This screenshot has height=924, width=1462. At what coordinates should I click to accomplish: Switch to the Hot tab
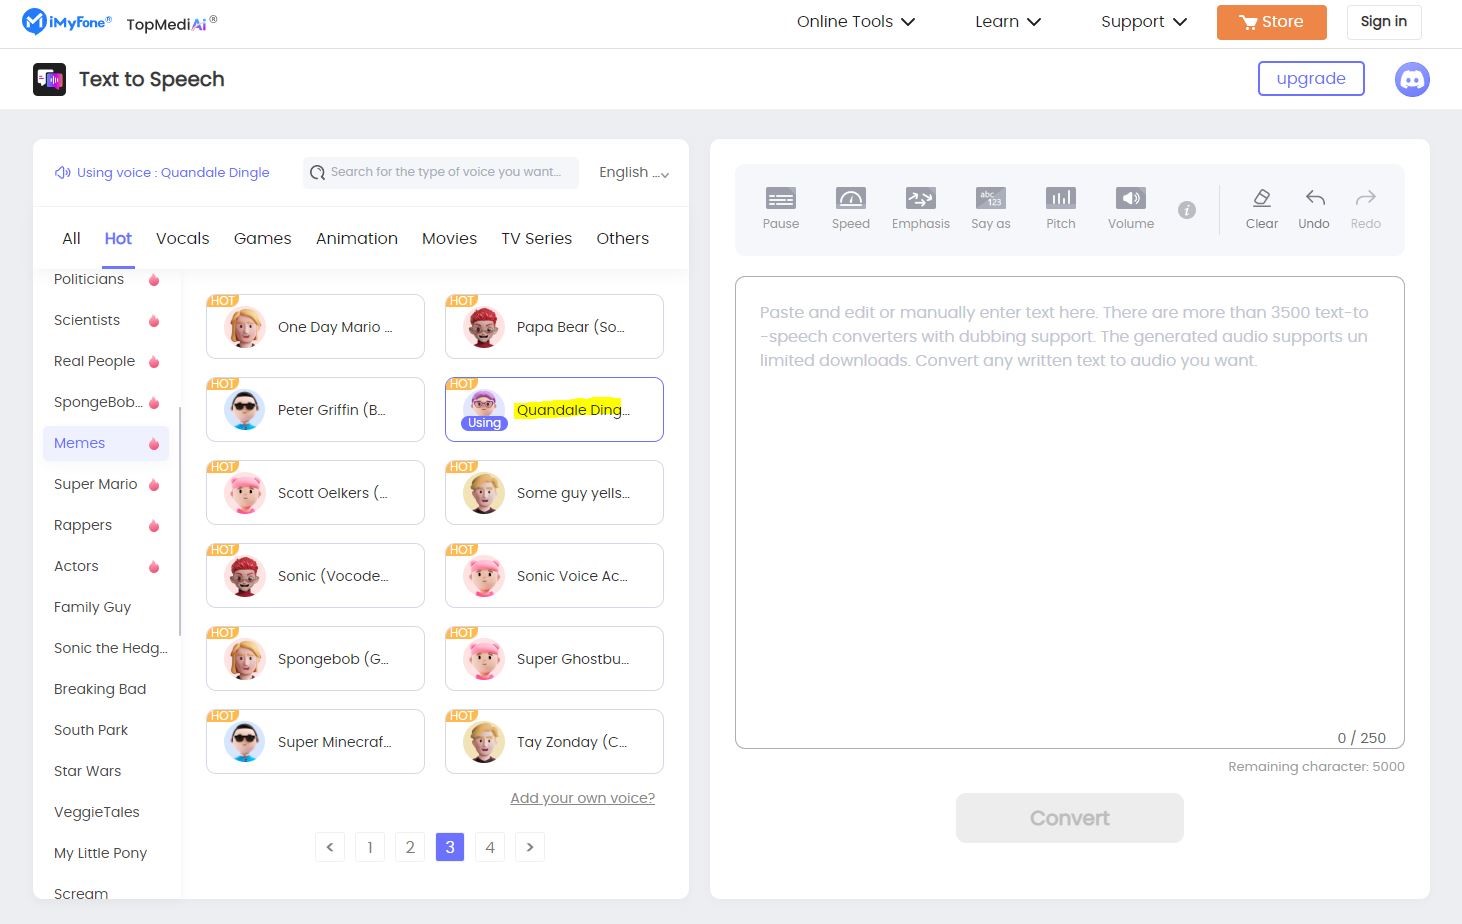pyautogui.click(x=118, y=238)
